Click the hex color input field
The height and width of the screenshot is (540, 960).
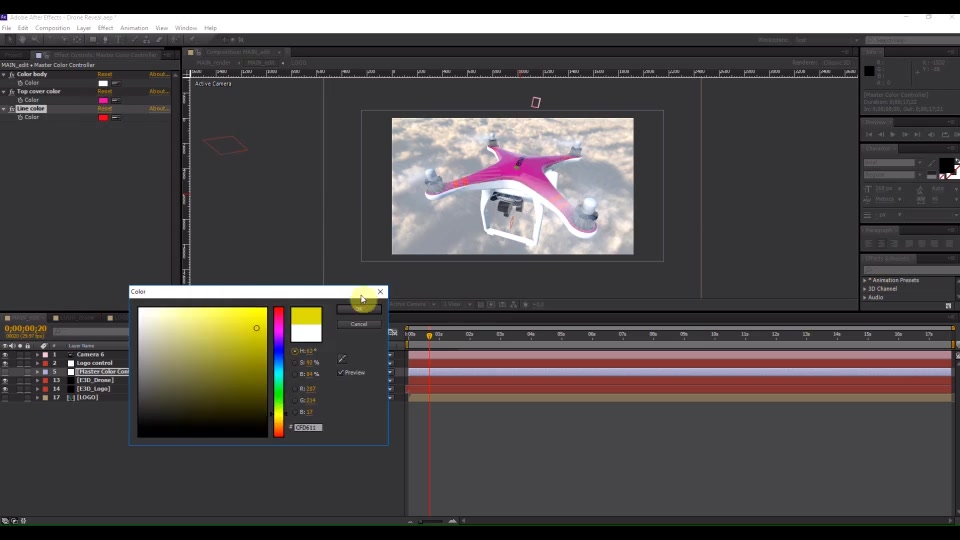[x=307, y=427]
